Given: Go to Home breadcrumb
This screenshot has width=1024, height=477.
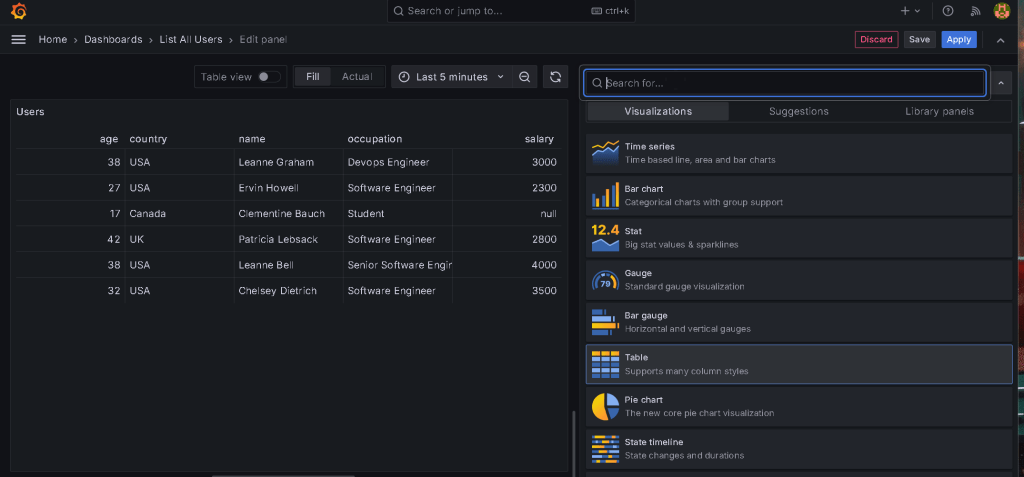Looking at the screenshot, I should 53,40.
